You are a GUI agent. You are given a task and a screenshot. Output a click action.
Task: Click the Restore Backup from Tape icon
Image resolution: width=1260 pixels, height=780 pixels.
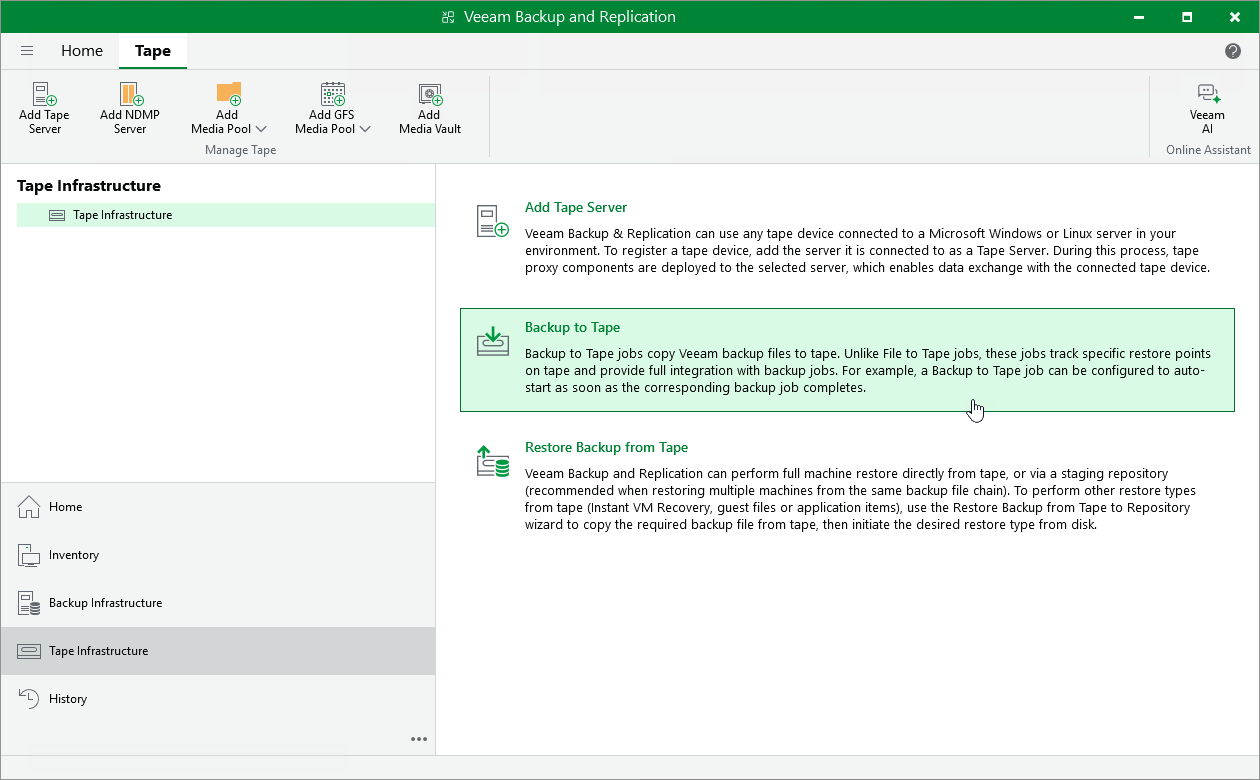(x=493, y=461)
